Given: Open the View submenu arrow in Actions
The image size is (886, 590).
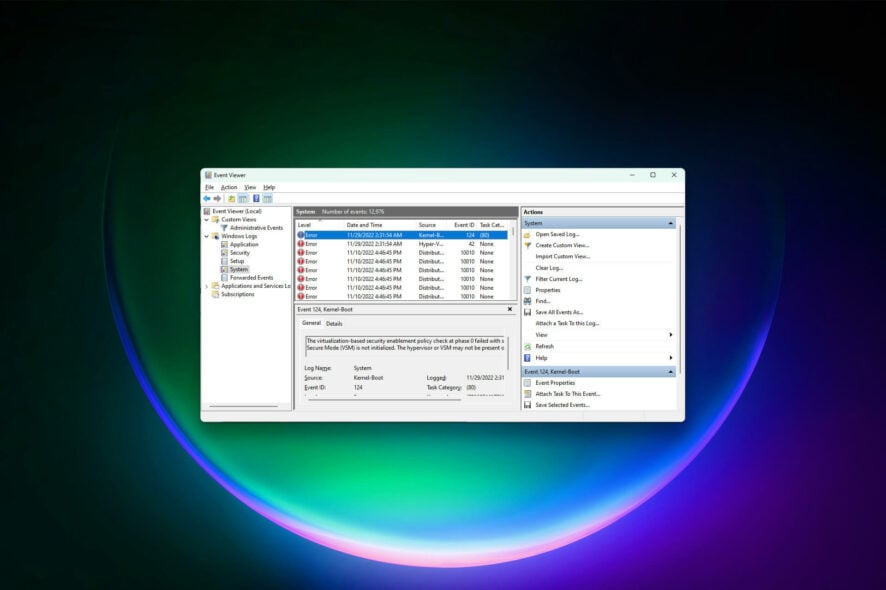Looking at the screenshot, I should click(x=670, y=335).
